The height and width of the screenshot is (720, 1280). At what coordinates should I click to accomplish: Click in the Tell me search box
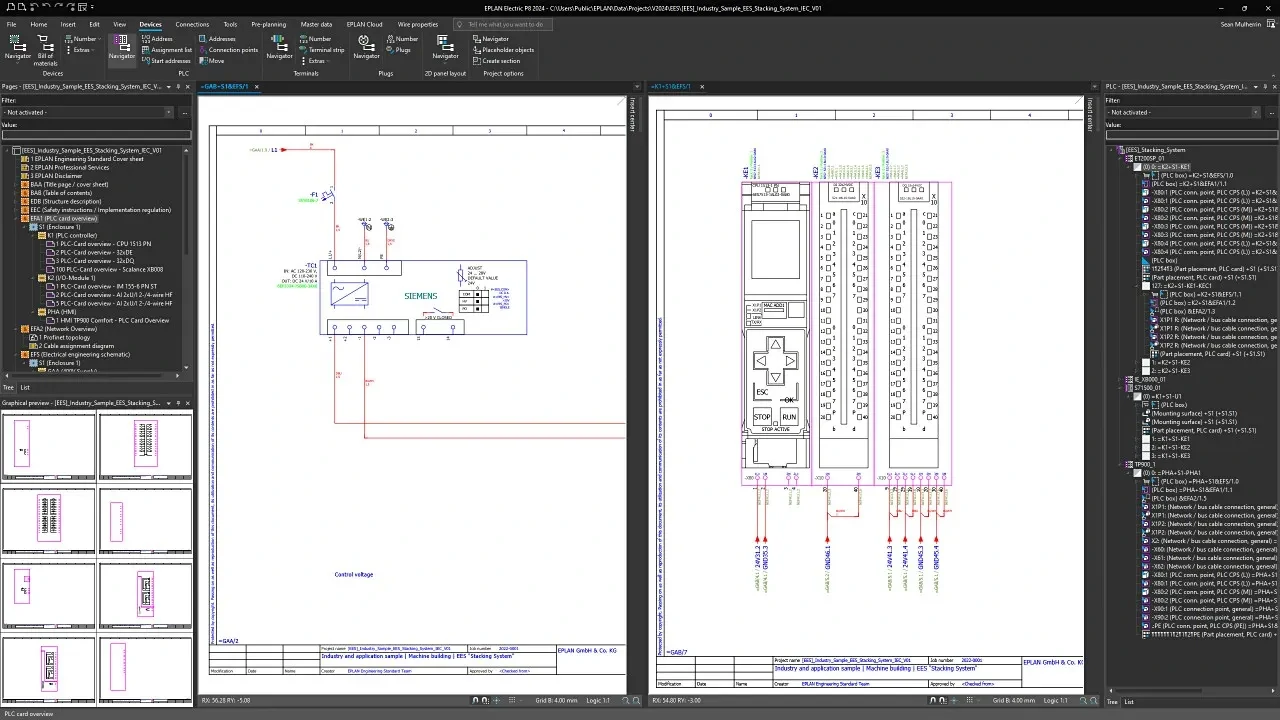click(507, 24)
